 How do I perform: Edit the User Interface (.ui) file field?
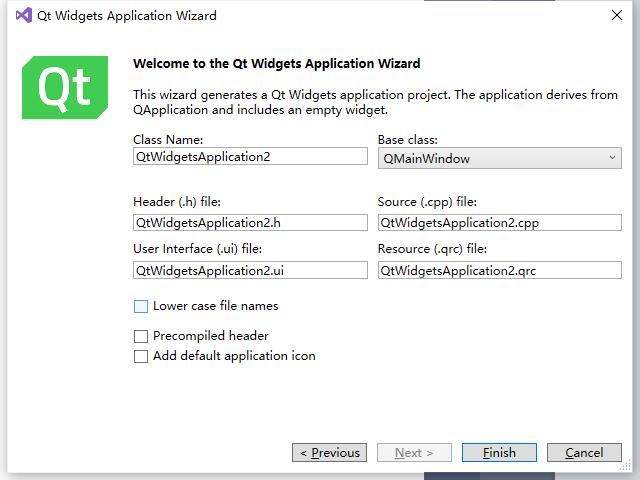(x=250, y=270)
